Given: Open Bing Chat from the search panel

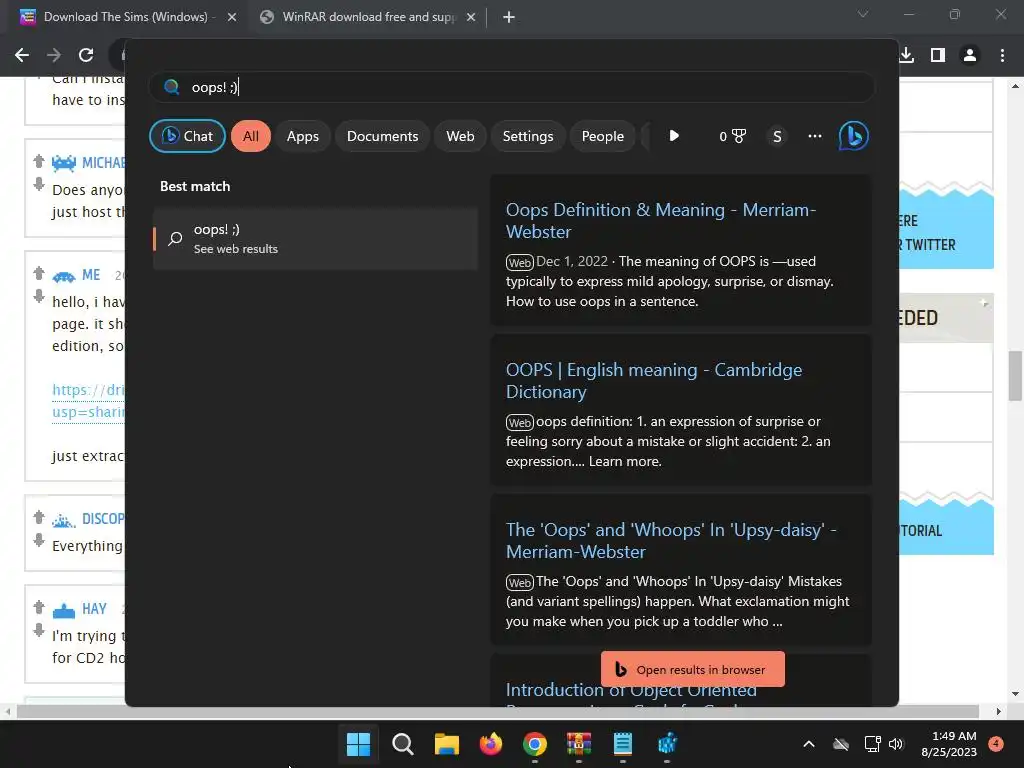Looking at the screenshot, I should (187, 136).
